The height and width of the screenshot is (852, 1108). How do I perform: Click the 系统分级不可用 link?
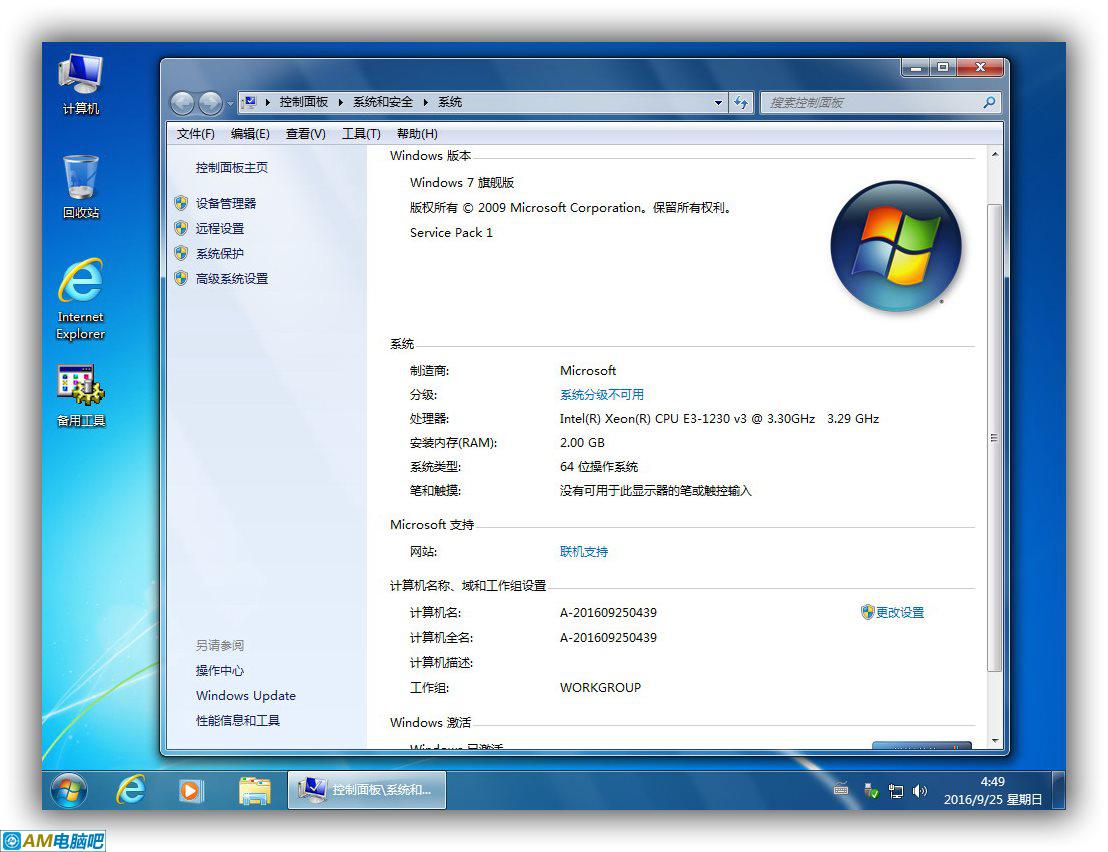click(601, 394)
